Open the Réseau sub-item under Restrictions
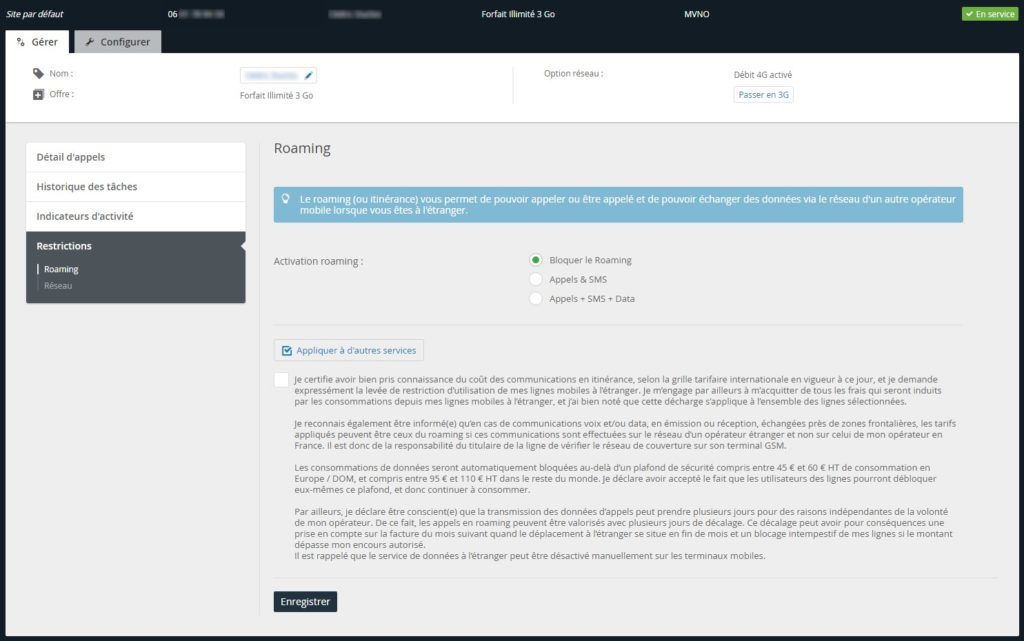This screenshot has width=1024, height=641. pyautogui.click(x=58, y=285)
